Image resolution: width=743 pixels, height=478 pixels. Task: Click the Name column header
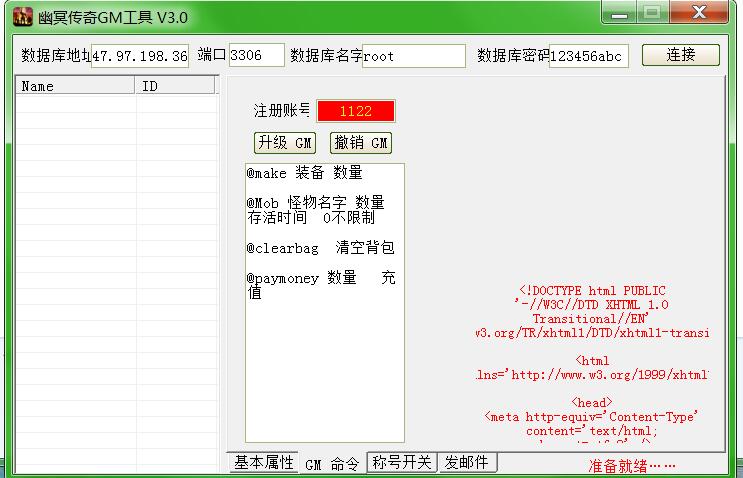pyautogui.click(x=76, y=86)
